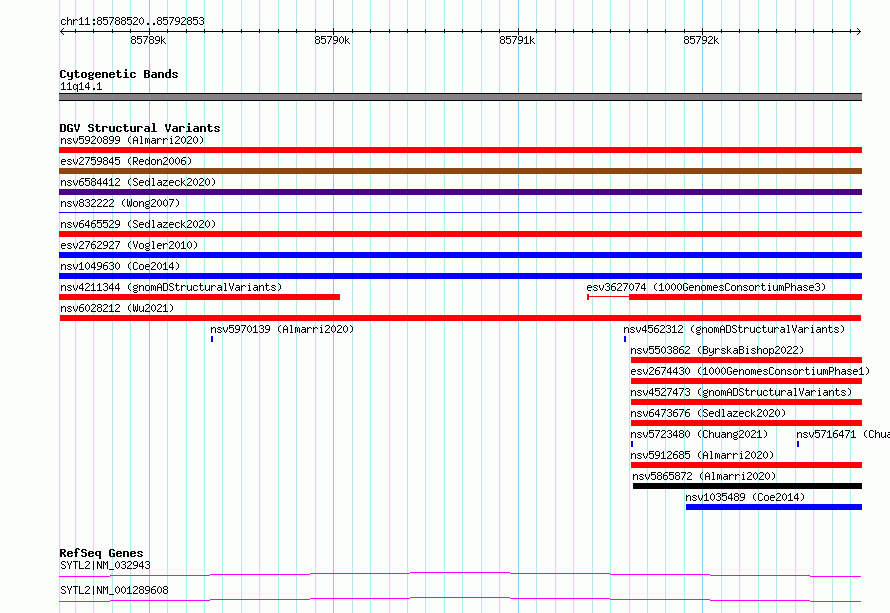Click the 85792k ruler tick label
The height and width of the screenshot is (613, 890).
pyautogui.click(x=701, y=40)
